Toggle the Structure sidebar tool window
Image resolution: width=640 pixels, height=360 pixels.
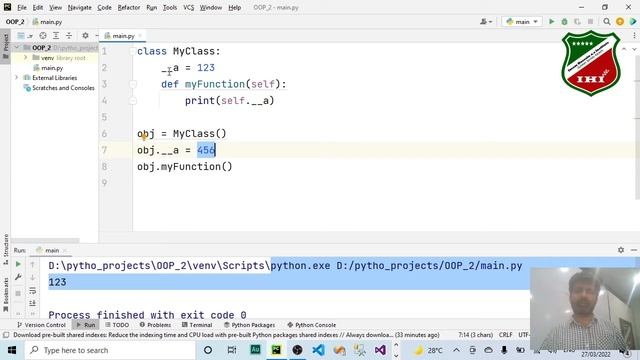pos(5,249)
